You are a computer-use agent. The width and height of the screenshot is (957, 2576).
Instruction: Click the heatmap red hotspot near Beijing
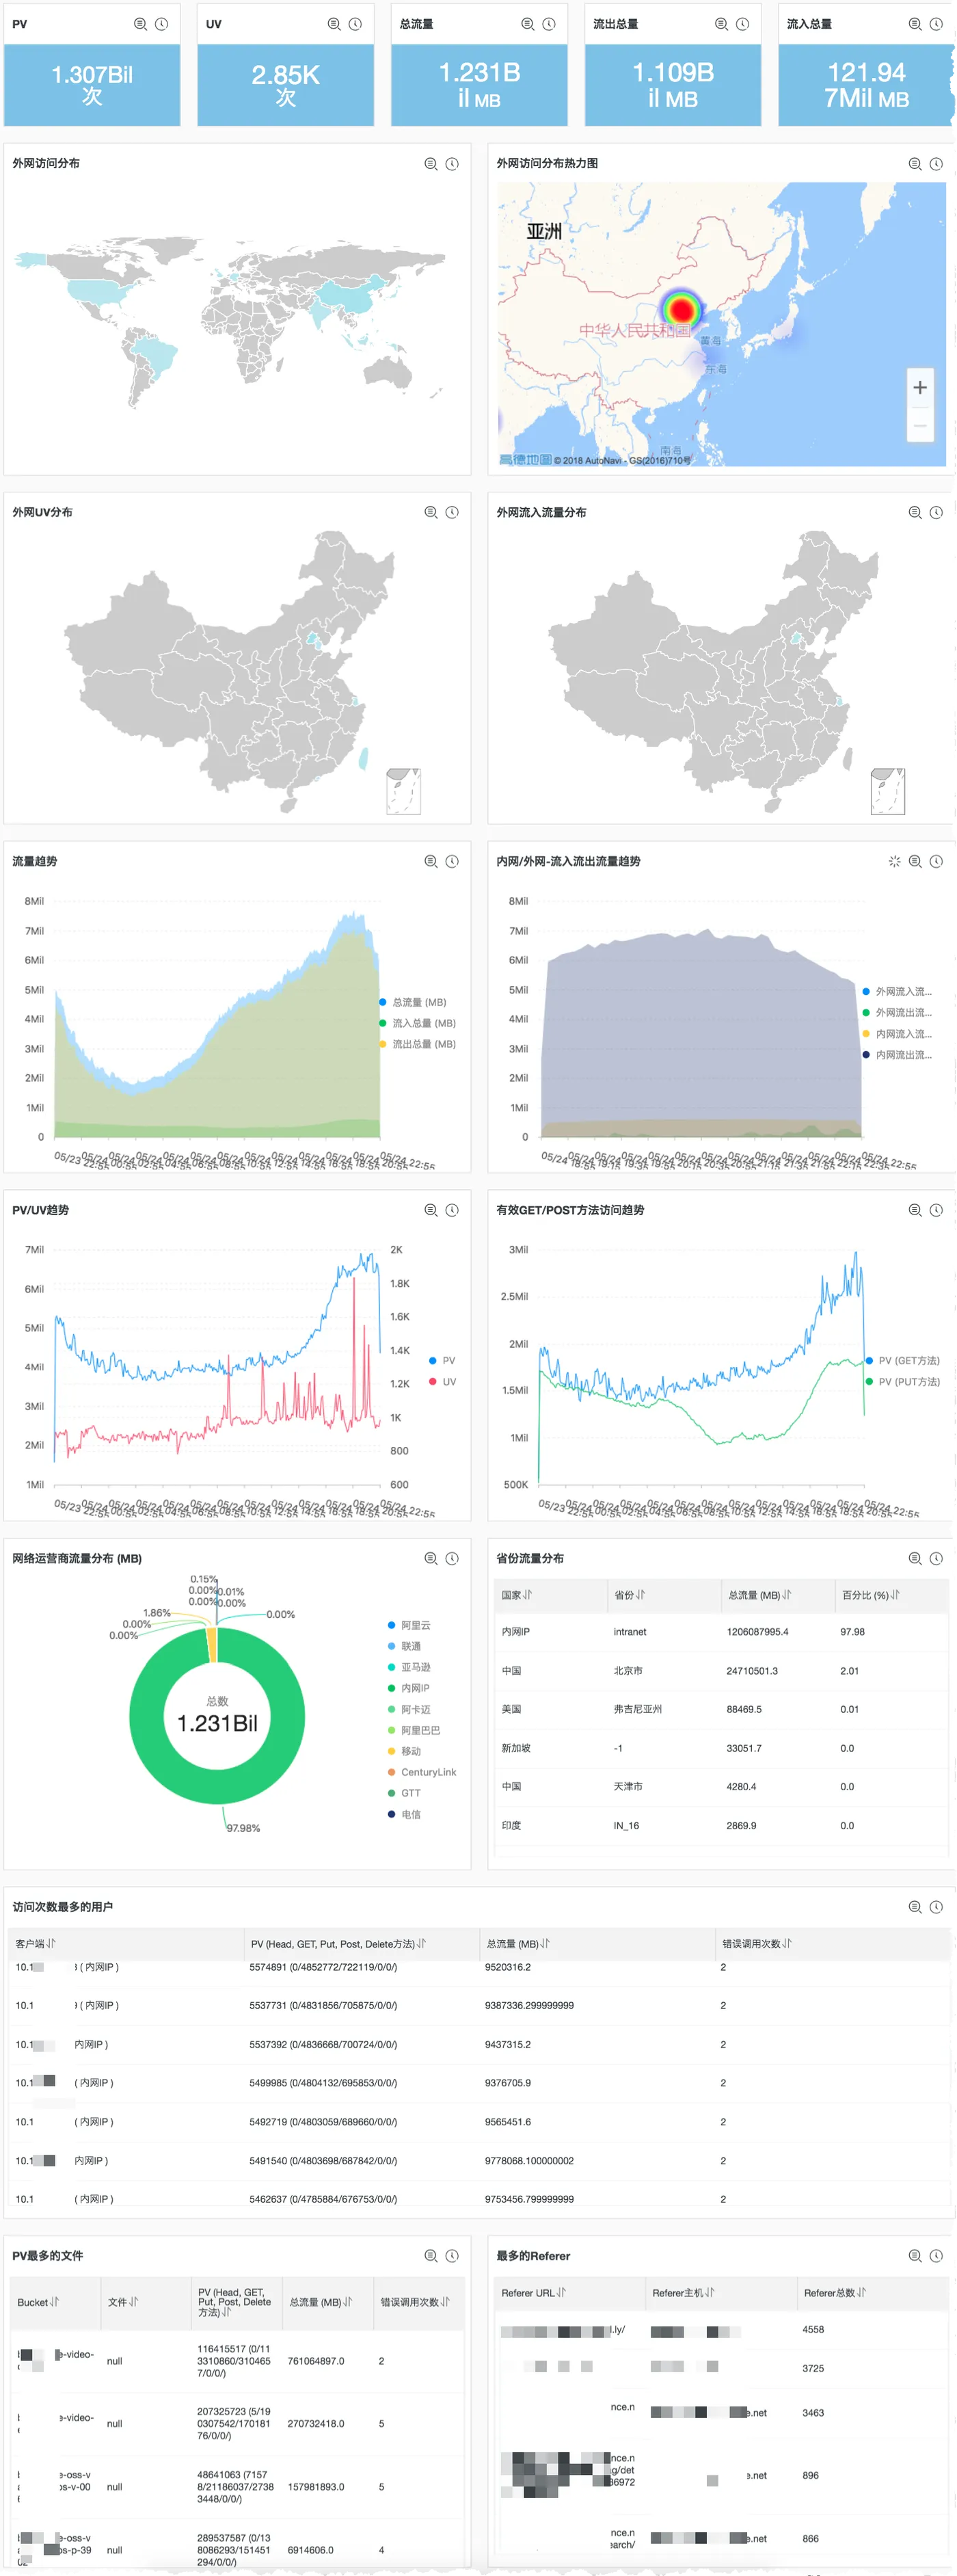click(x=682, y=310)
